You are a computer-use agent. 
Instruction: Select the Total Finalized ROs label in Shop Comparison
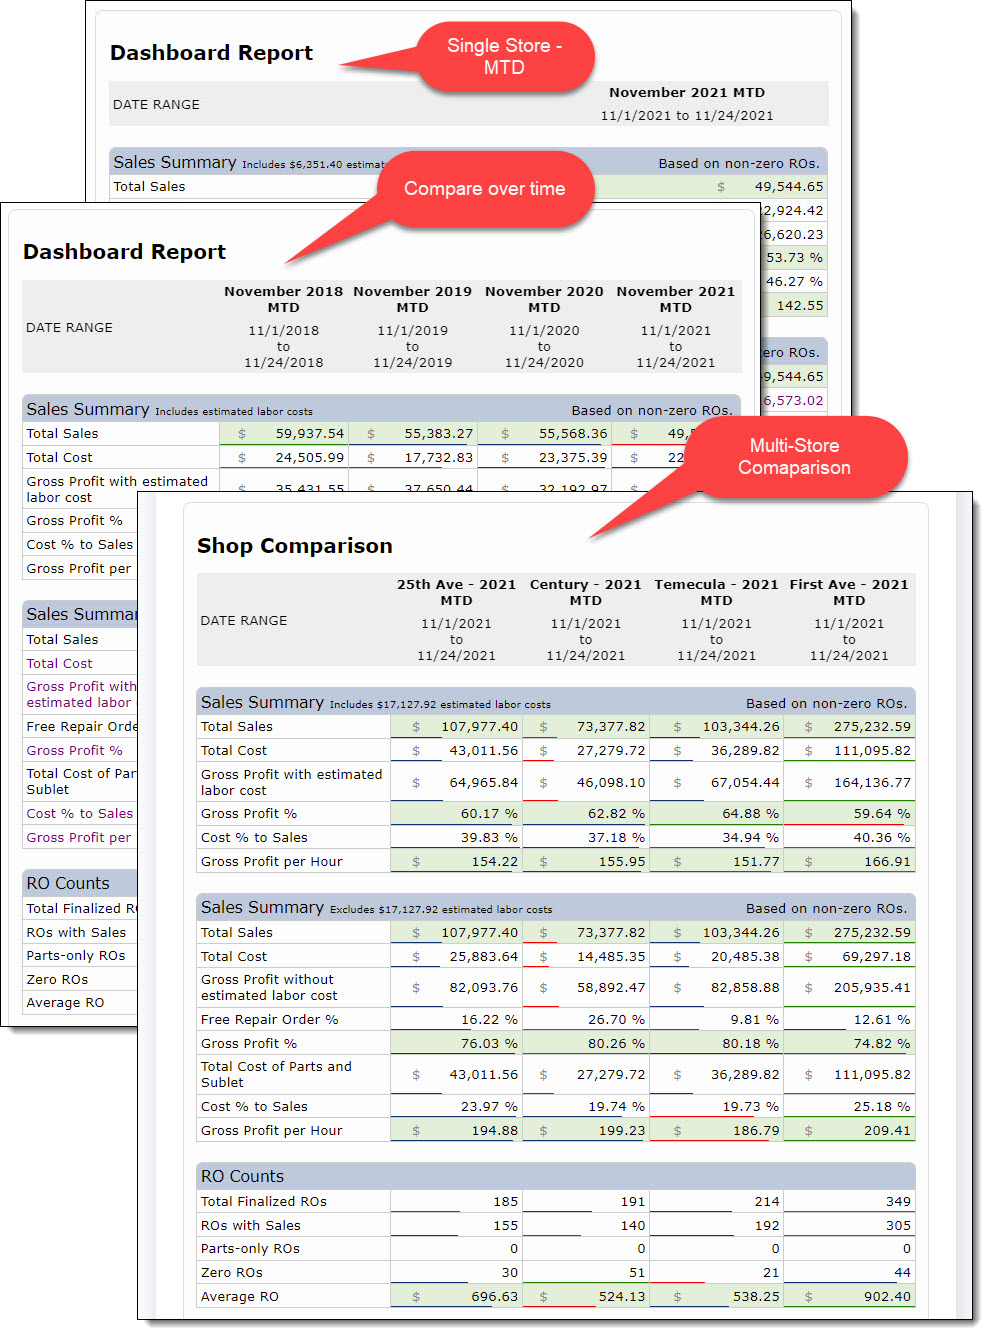[263, 1202]
